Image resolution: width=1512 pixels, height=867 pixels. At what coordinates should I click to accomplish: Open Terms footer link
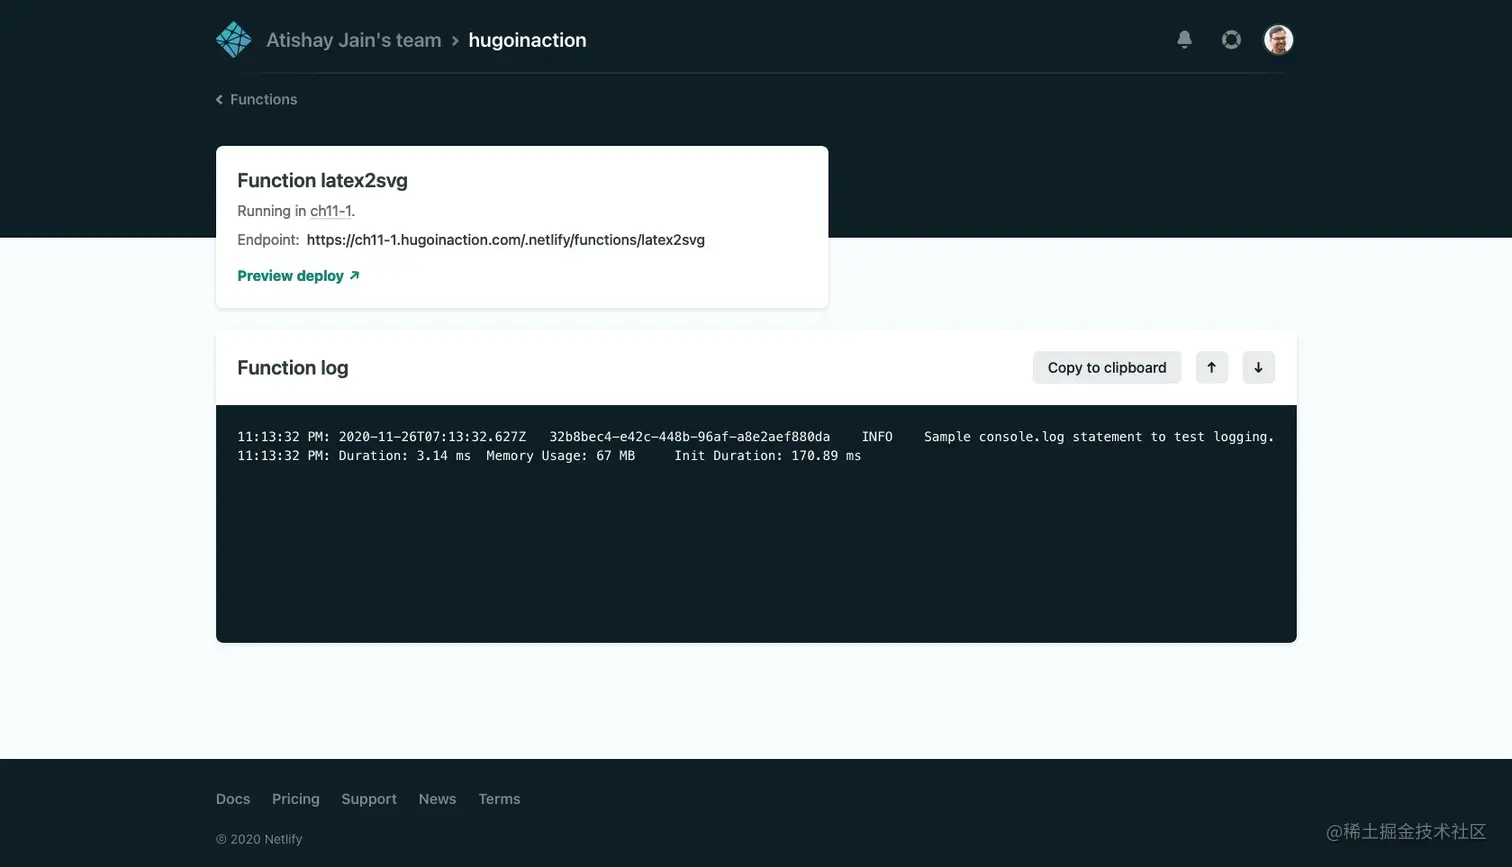(x=499, y=799)
